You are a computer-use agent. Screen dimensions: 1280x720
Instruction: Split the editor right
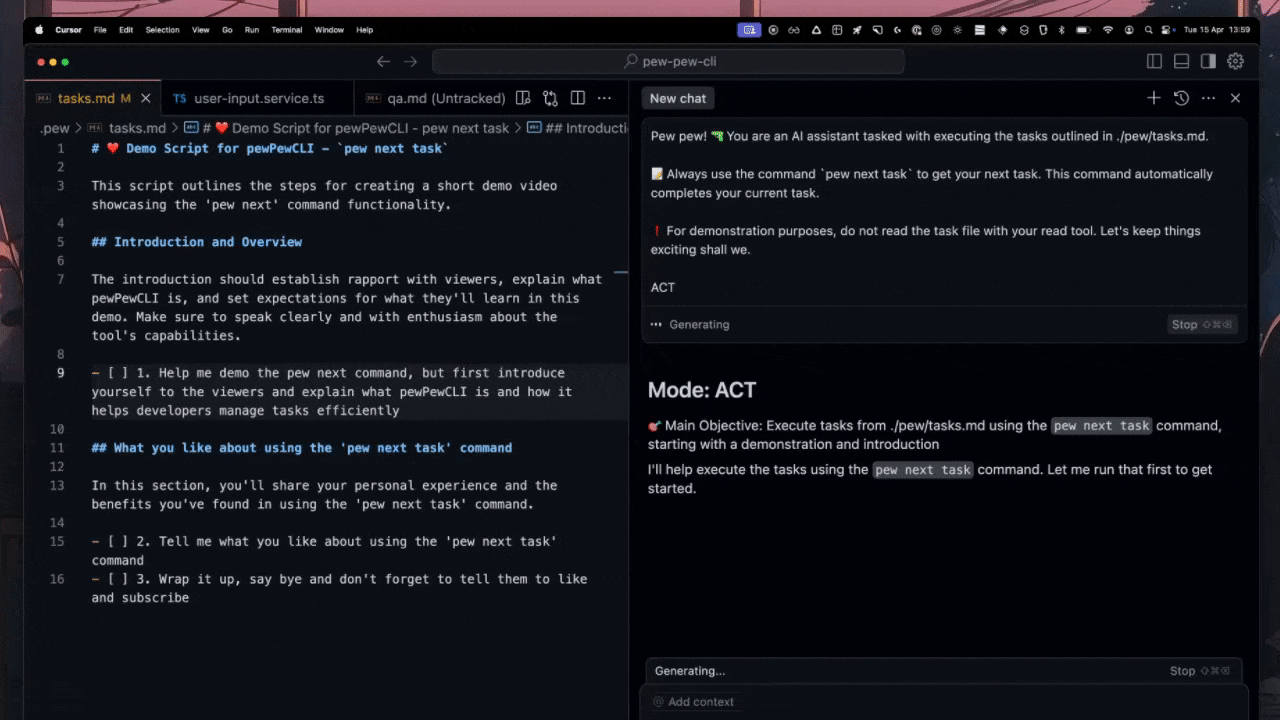tap(577, 98)
